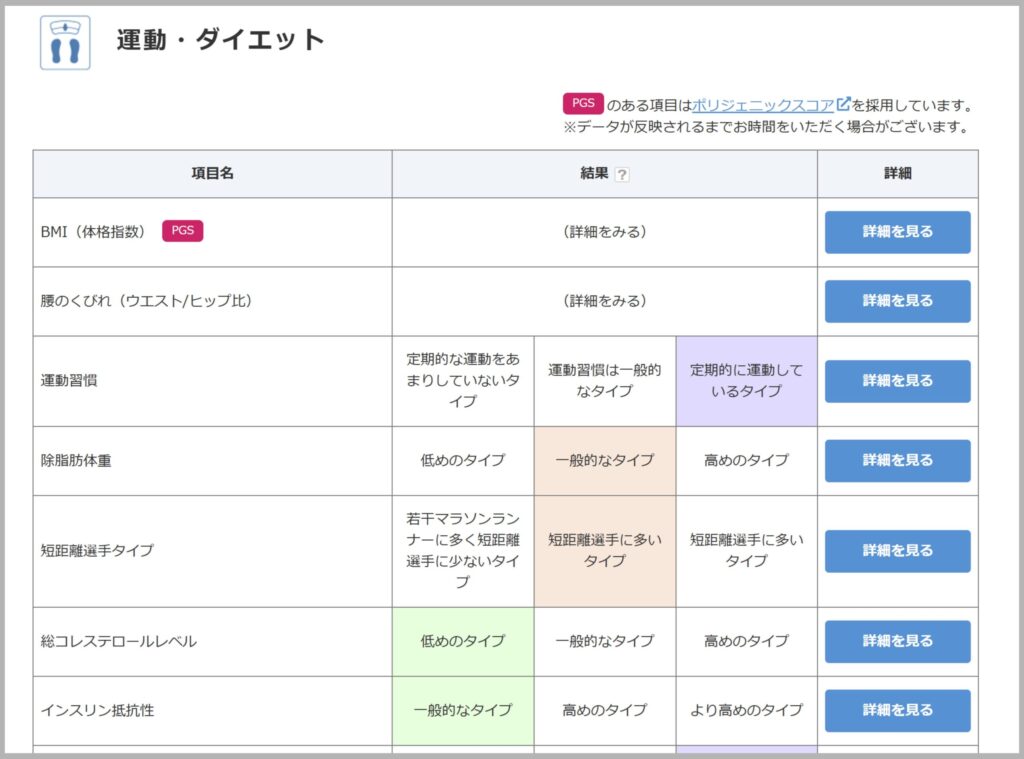
Task: Open 詳細を見る for 短距離選手タイプ row
Action: tap(897, 551)
